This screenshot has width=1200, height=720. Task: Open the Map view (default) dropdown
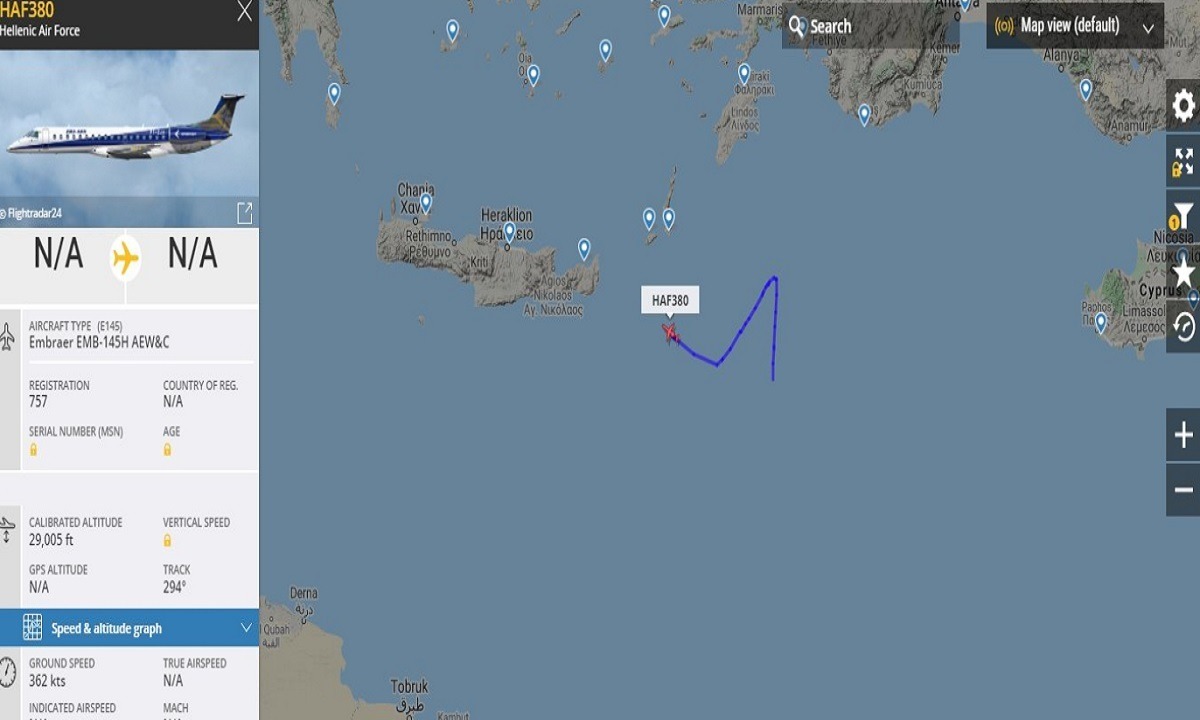pyautogui.click(x=1075, y=25)
